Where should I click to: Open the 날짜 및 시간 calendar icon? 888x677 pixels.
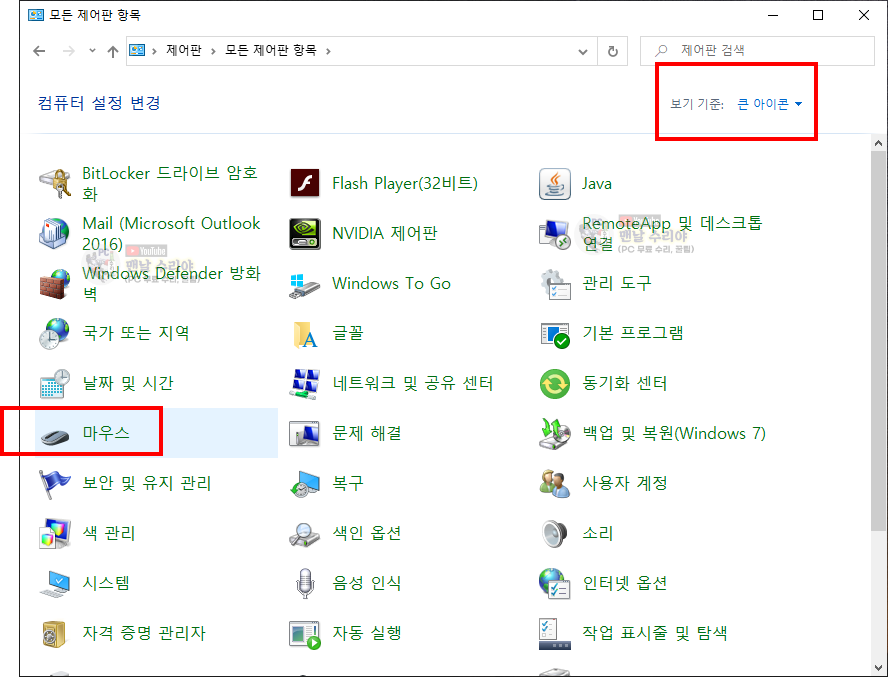[55, 383]
